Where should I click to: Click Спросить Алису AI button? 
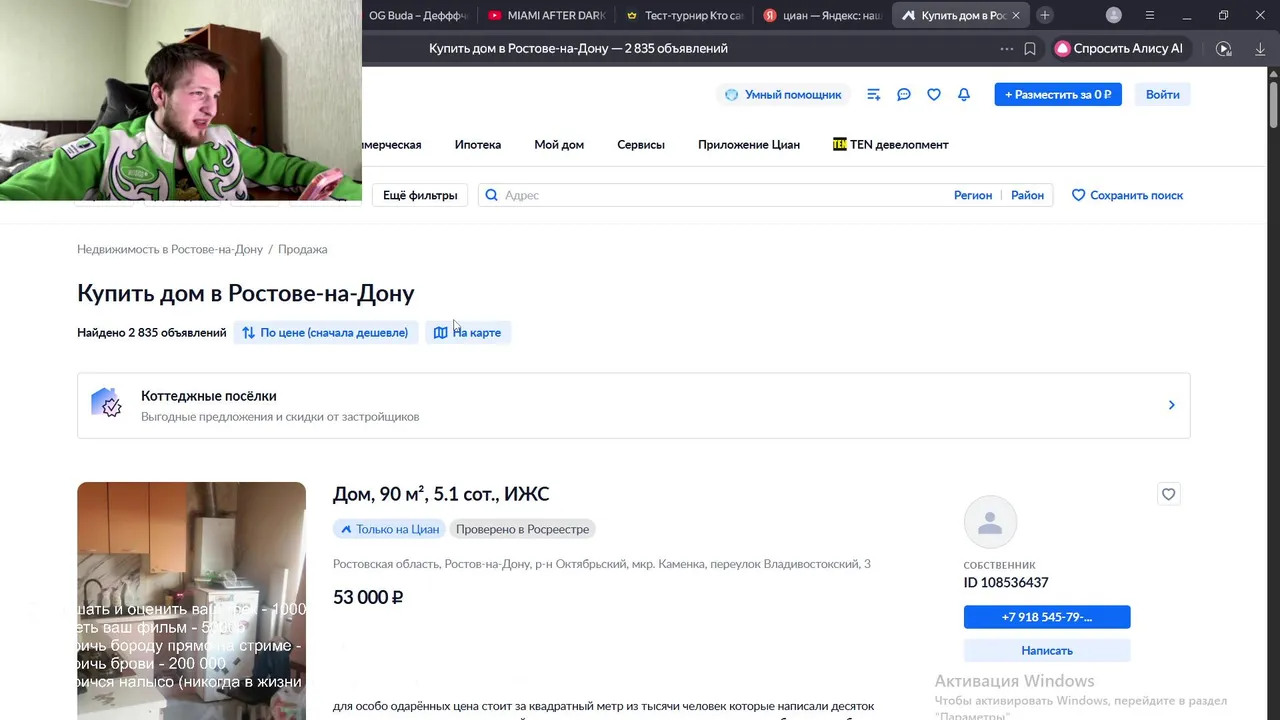(x=1119, y=48)
